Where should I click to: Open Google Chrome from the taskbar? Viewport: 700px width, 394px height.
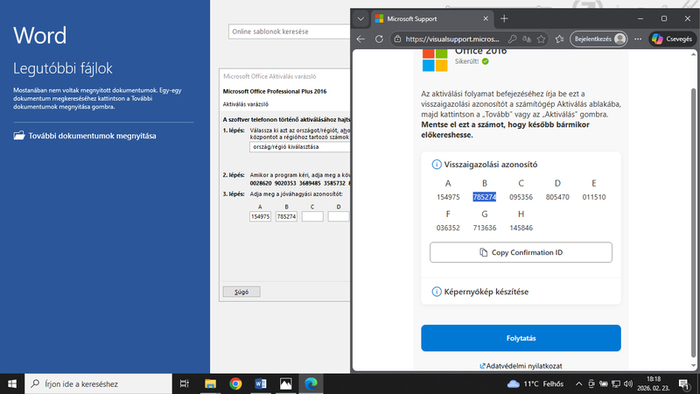click(236, 384)
